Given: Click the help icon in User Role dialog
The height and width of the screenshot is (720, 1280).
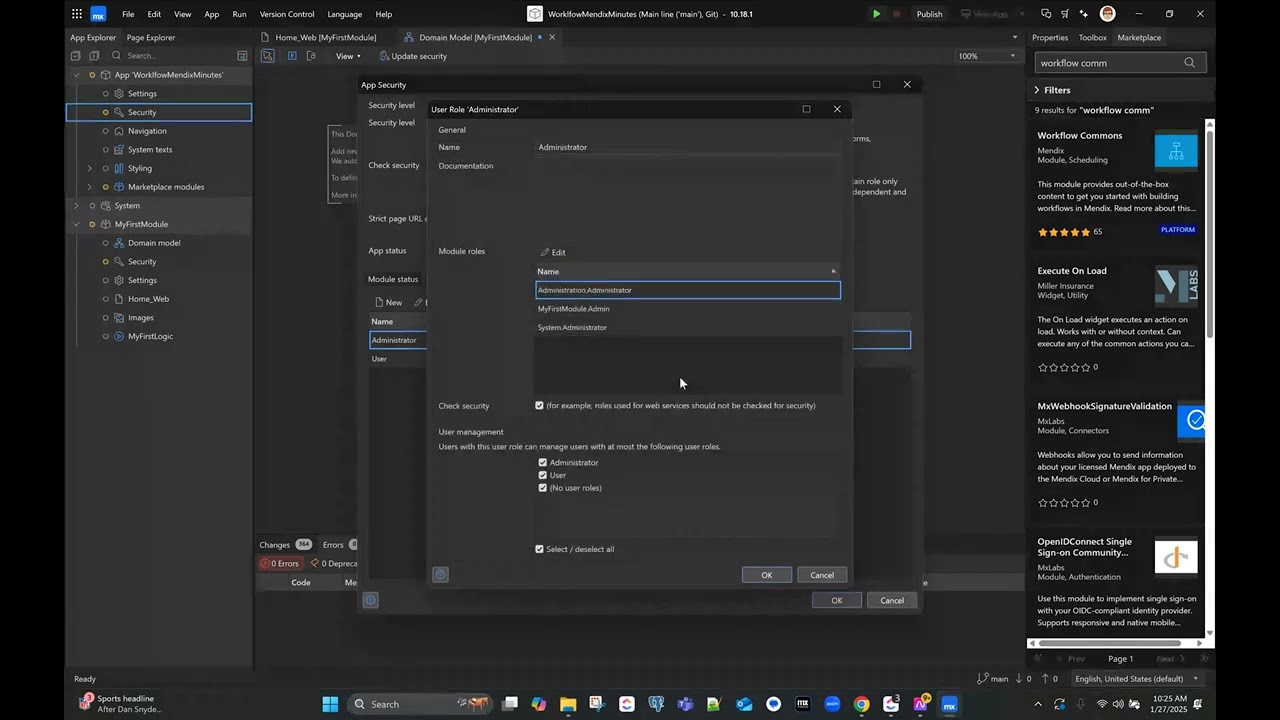Looking at the screenshot, I should click(440, 575).
